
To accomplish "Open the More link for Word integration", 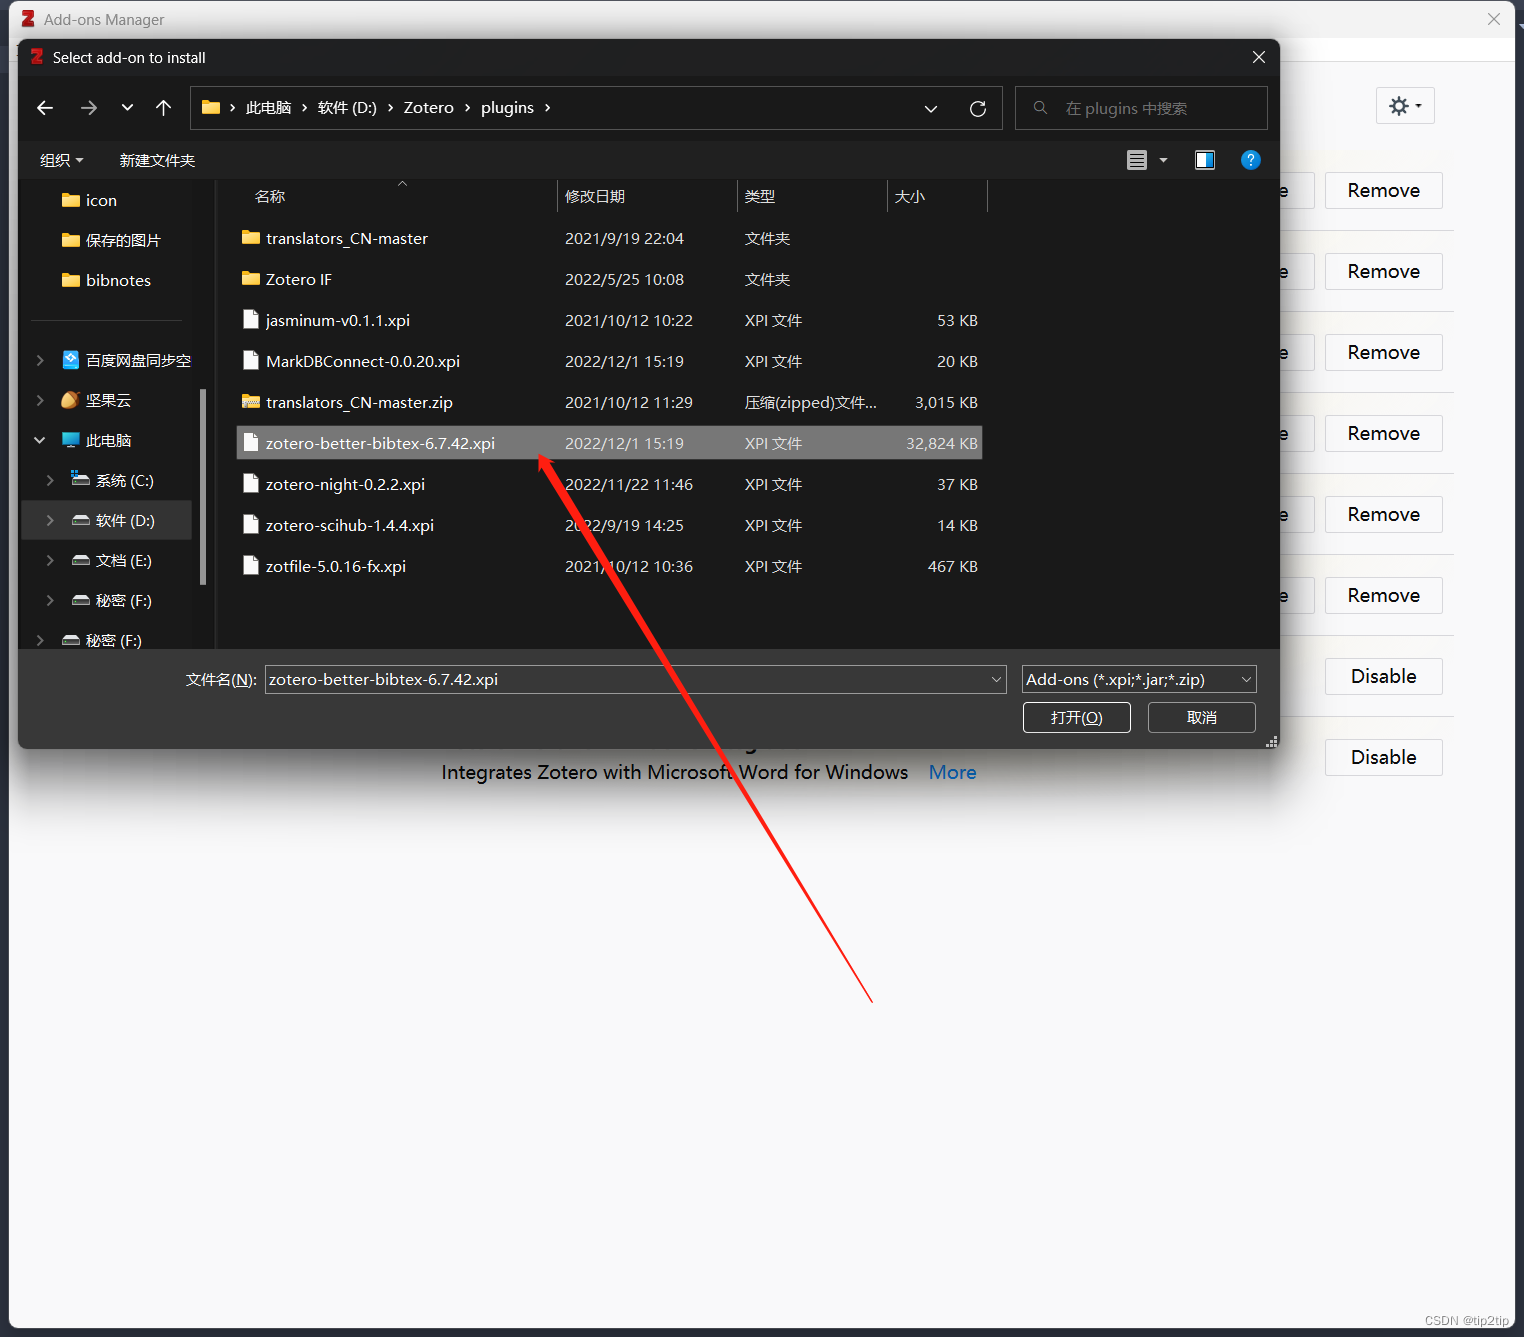I will tap(952, 772).
